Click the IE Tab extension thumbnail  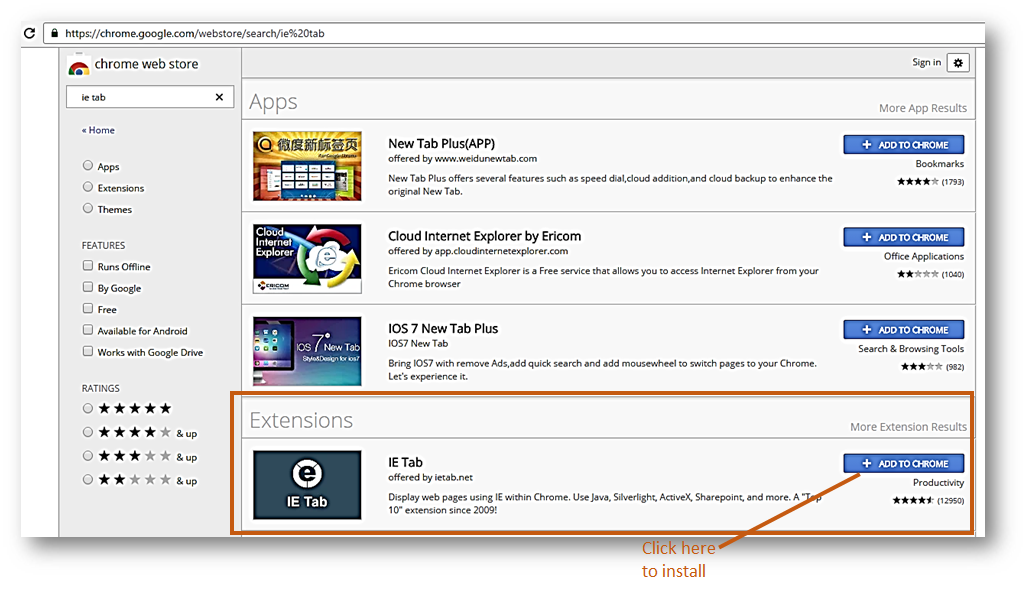click(307, 485)
